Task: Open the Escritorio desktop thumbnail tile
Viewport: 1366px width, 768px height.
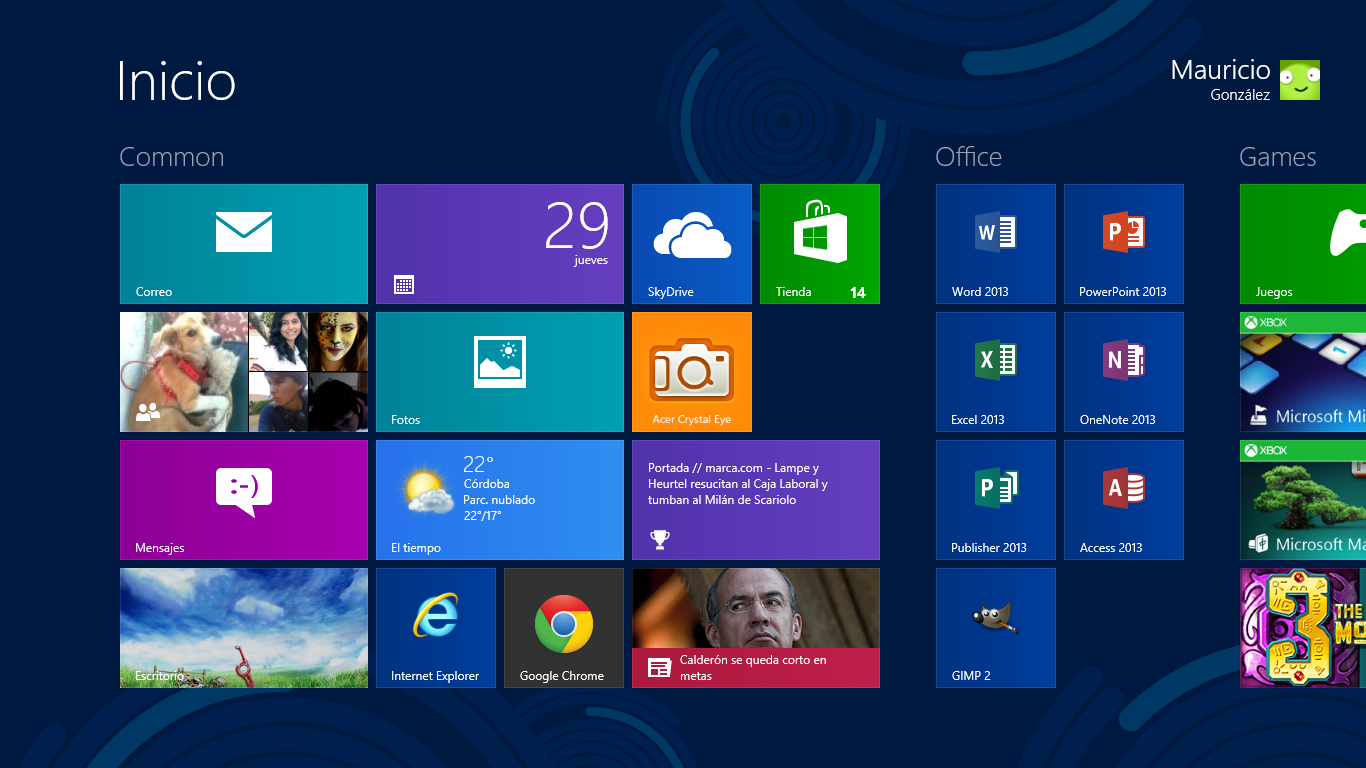Action: (x=243, y=627)
